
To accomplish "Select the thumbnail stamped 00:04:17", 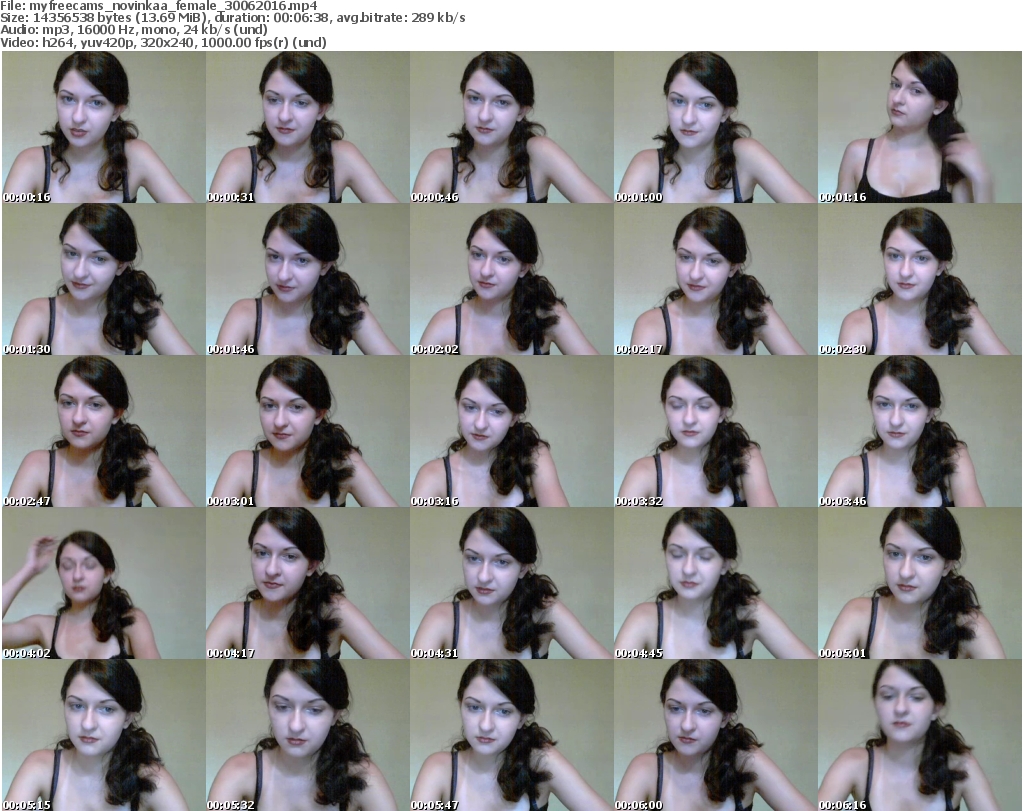I will pos(308,583).
